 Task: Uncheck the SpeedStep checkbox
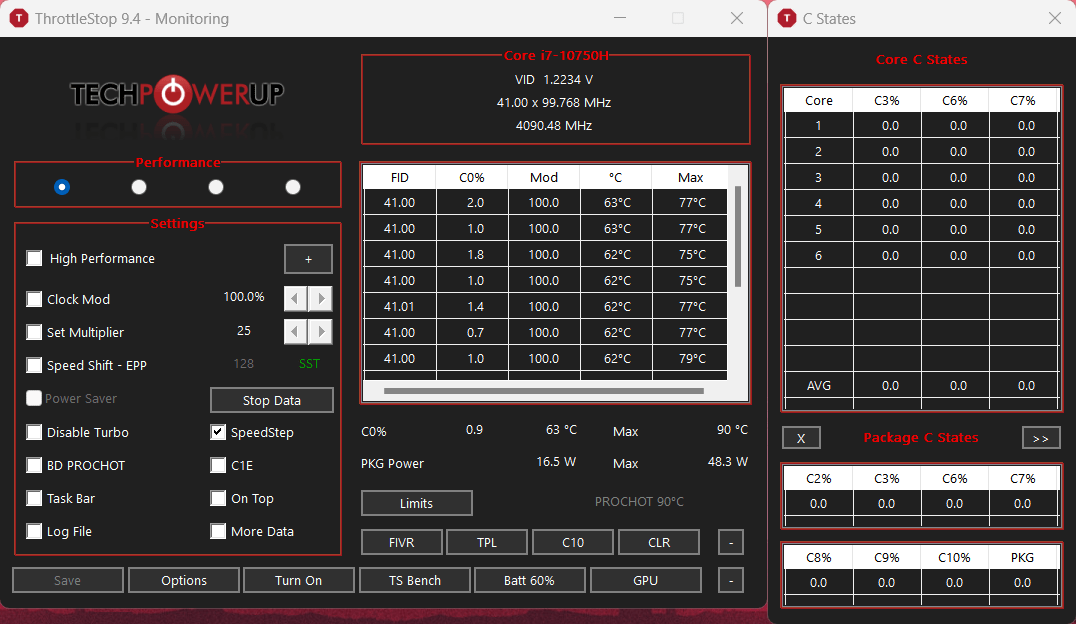pyautogui.click(x=218, y=432)
